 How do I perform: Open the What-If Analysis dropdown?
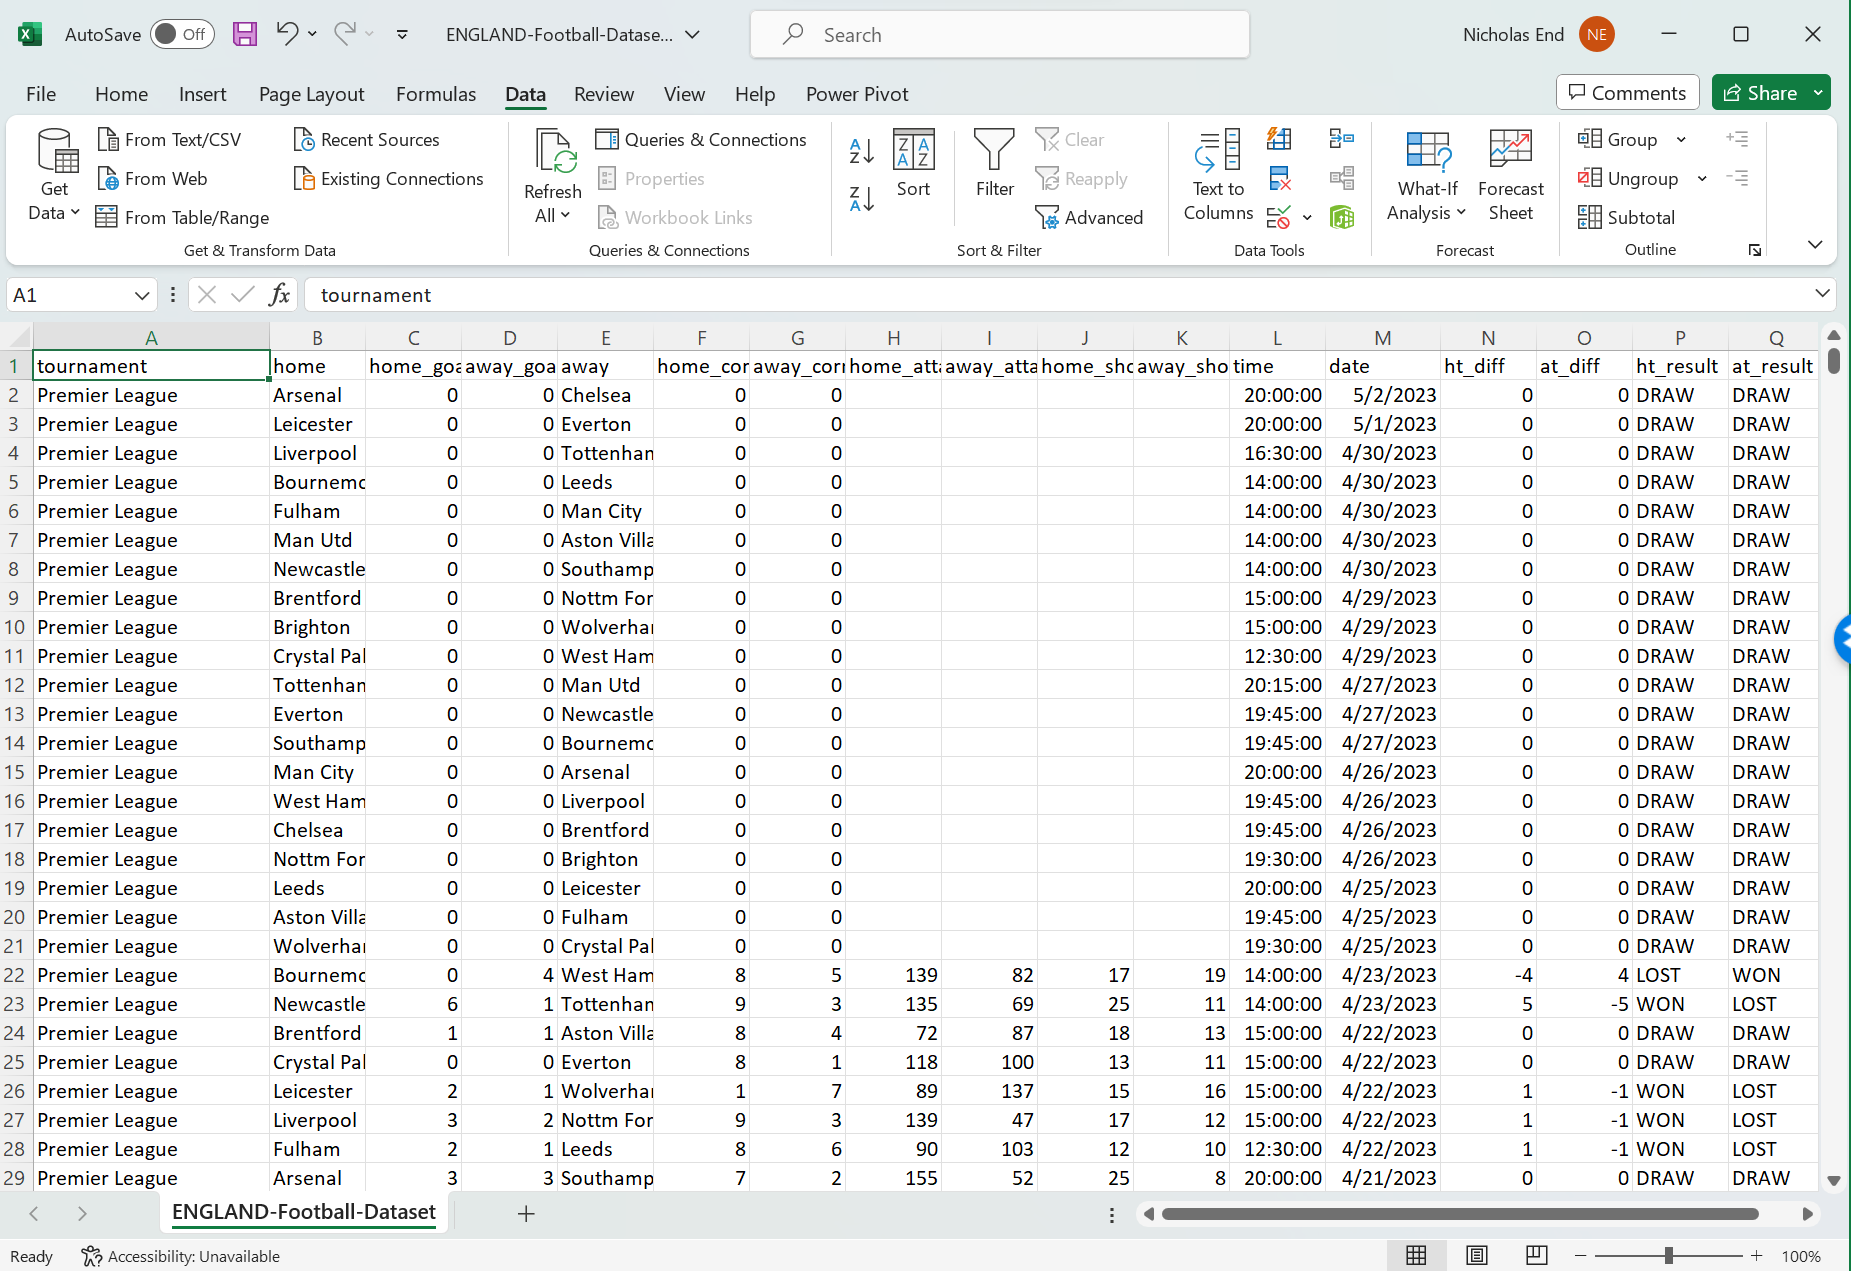click(1427, 175)
